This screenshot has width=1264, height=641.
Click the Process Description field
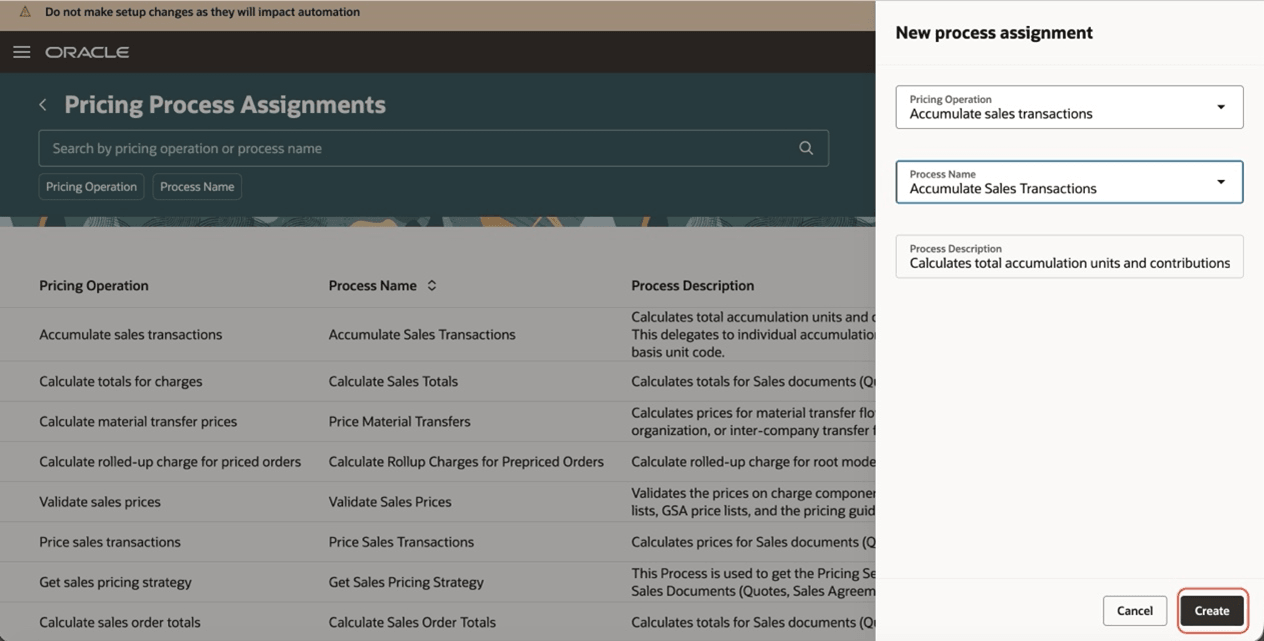coord(1069,257)
